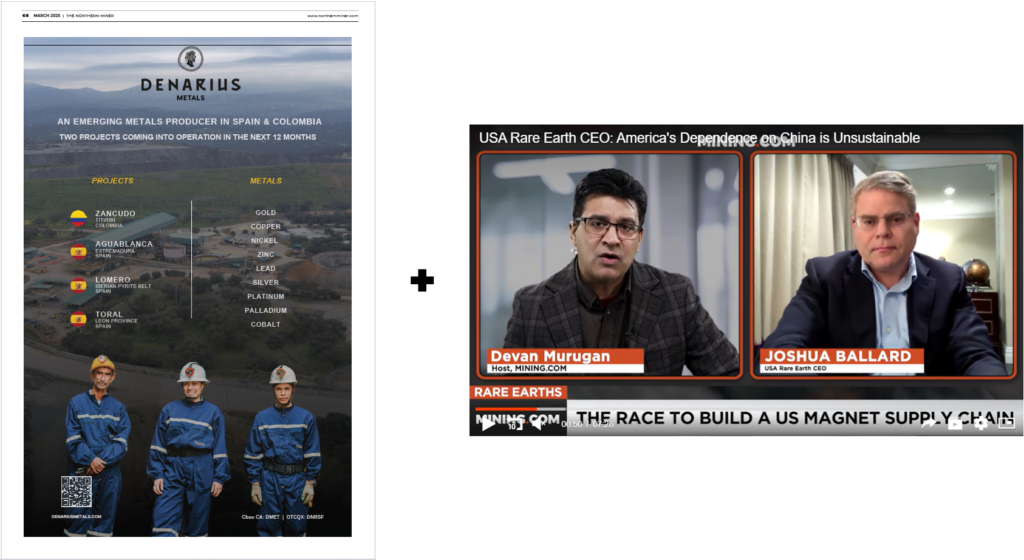Click the Denarius coin logo emblem
1024x560 pixels.
pyautogui.click(x=190, y=59)
